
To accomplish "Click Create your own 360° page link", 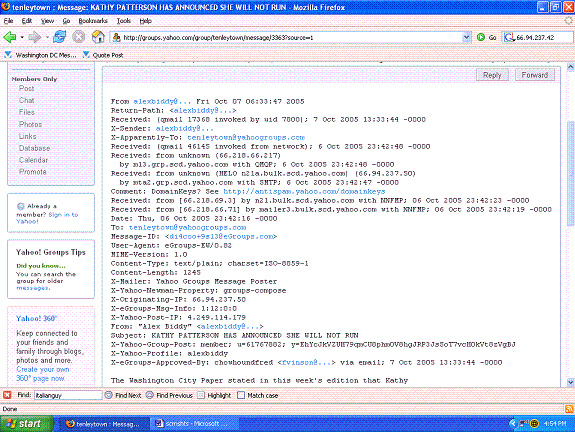I will [43, 374].
